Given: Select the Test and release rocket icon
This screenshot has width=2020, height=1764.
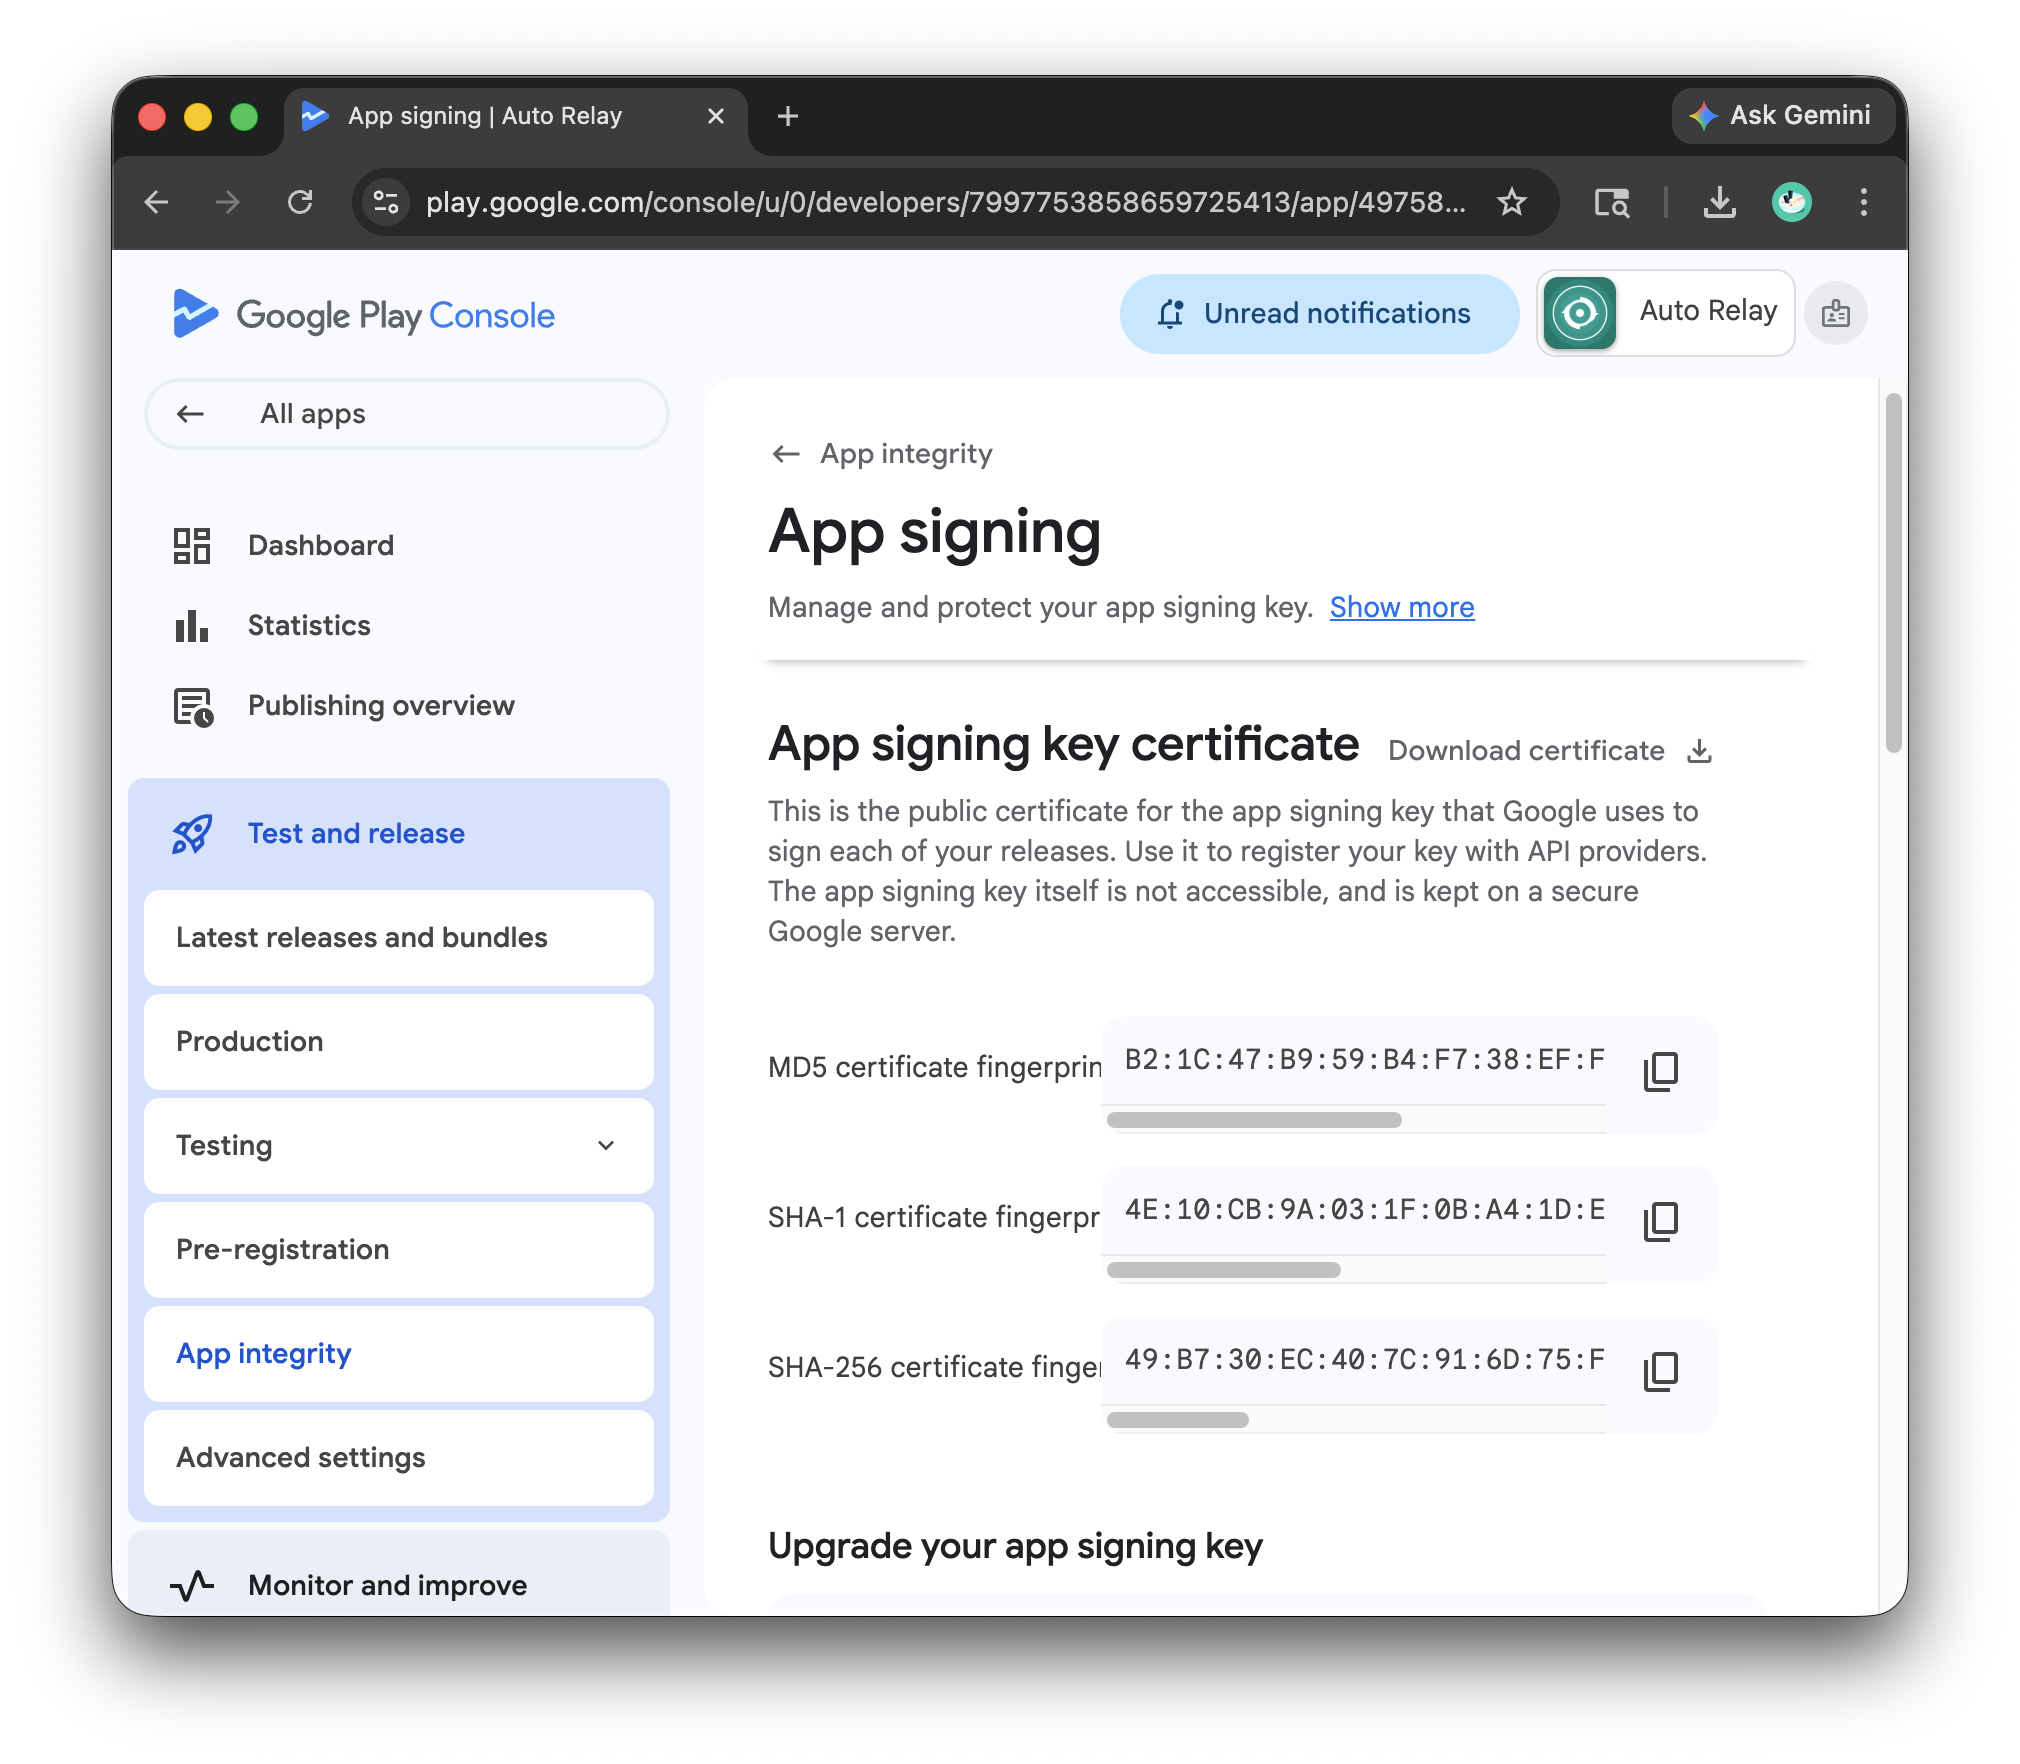Looking at the screenshot, I should [x=192, y=832].
